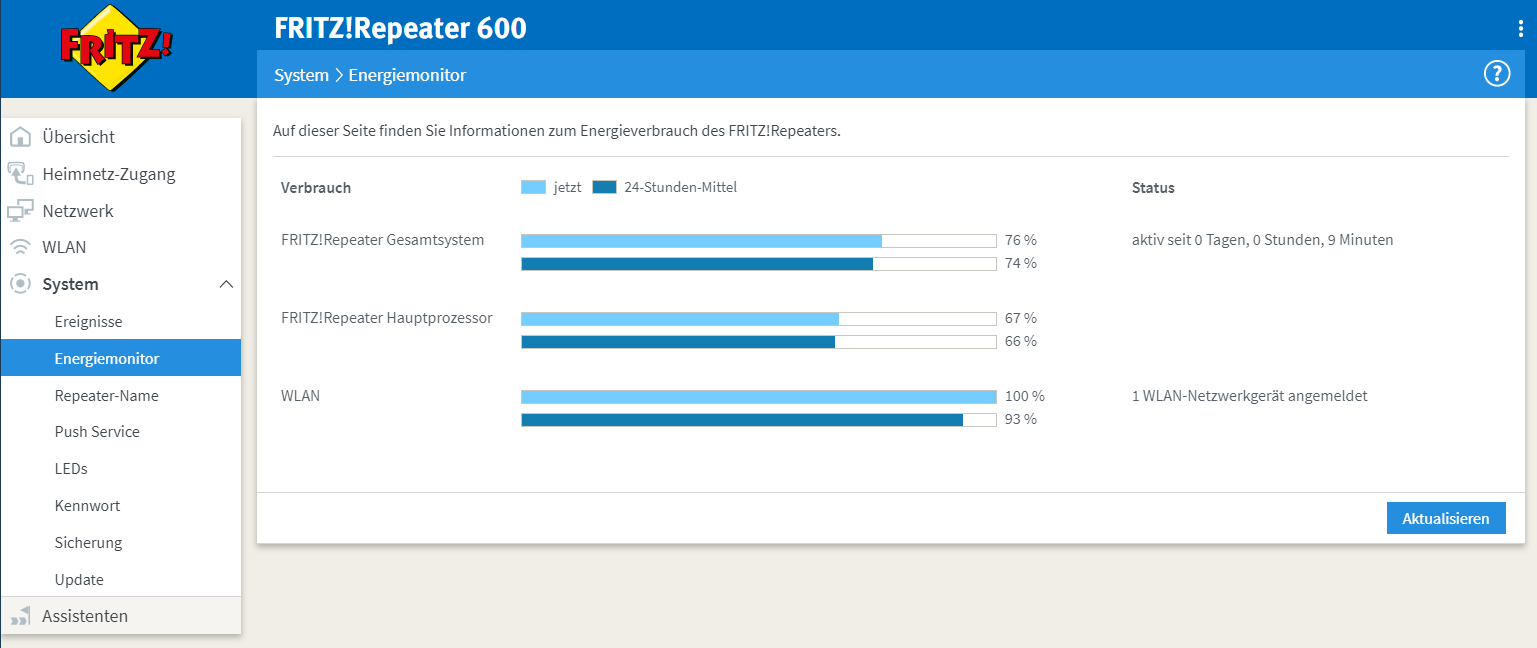Open Heimnetz-Zugang menu entry
Image resolution: width=1537 pixels, height=648 pixels.
click(121, 174)
